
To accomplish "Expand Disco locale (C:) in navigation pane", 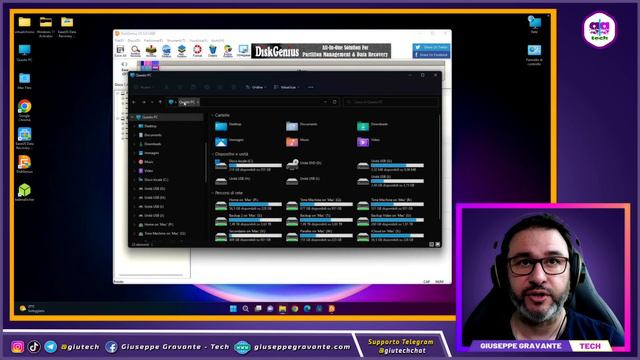I will pyautogui.click(x=134, y=180).
